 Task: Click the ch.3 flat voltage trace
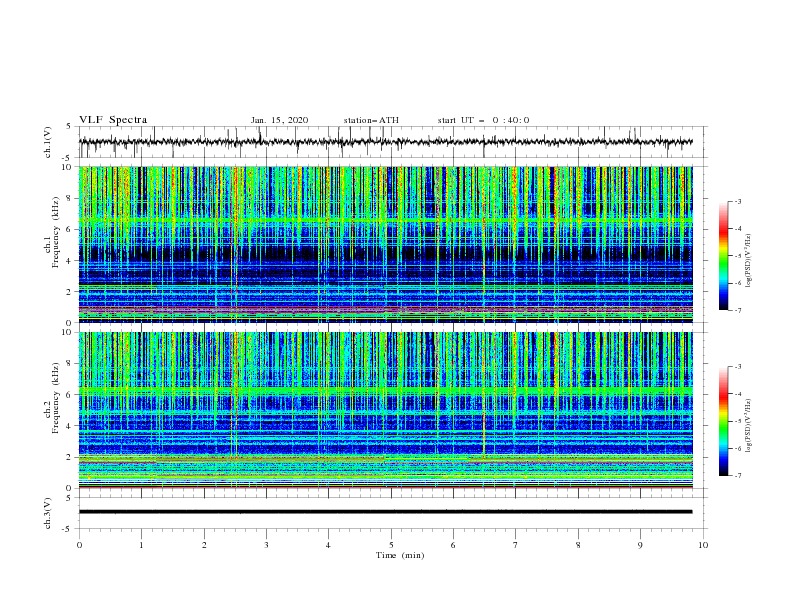[385, 512]
